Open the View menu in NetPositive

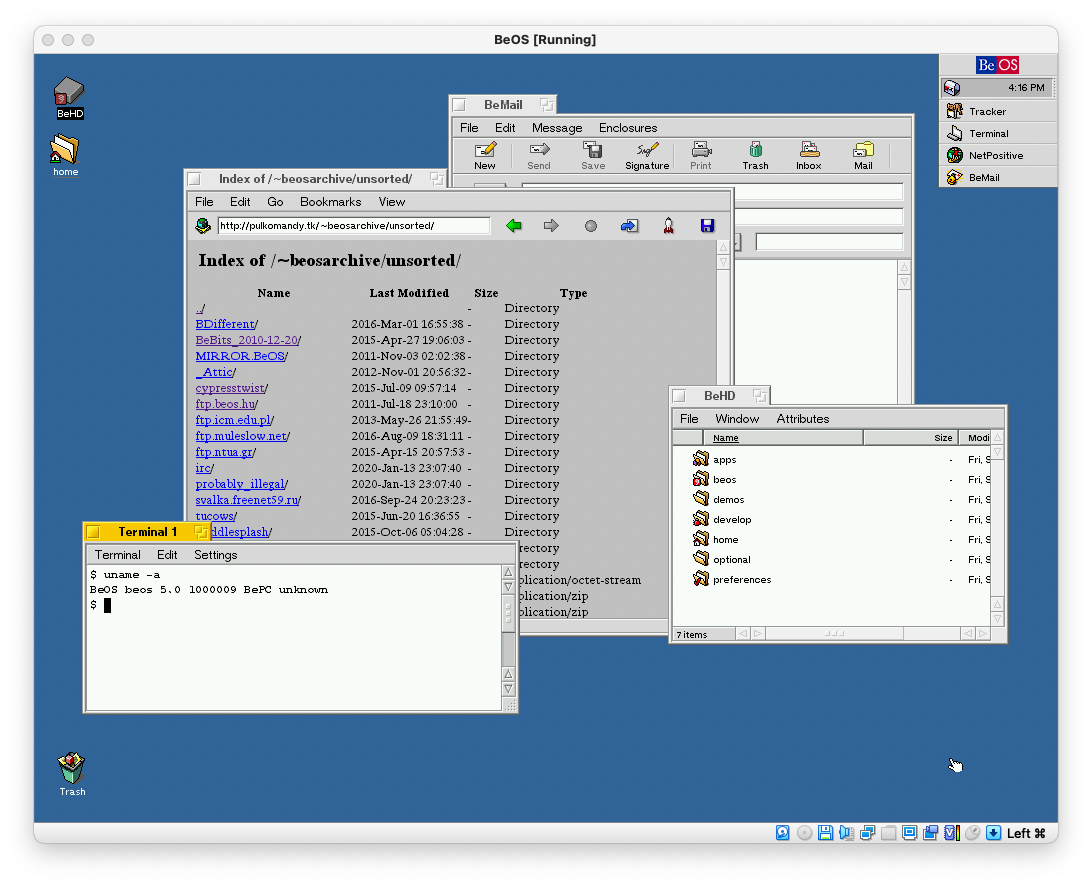[x=391, y=202]
